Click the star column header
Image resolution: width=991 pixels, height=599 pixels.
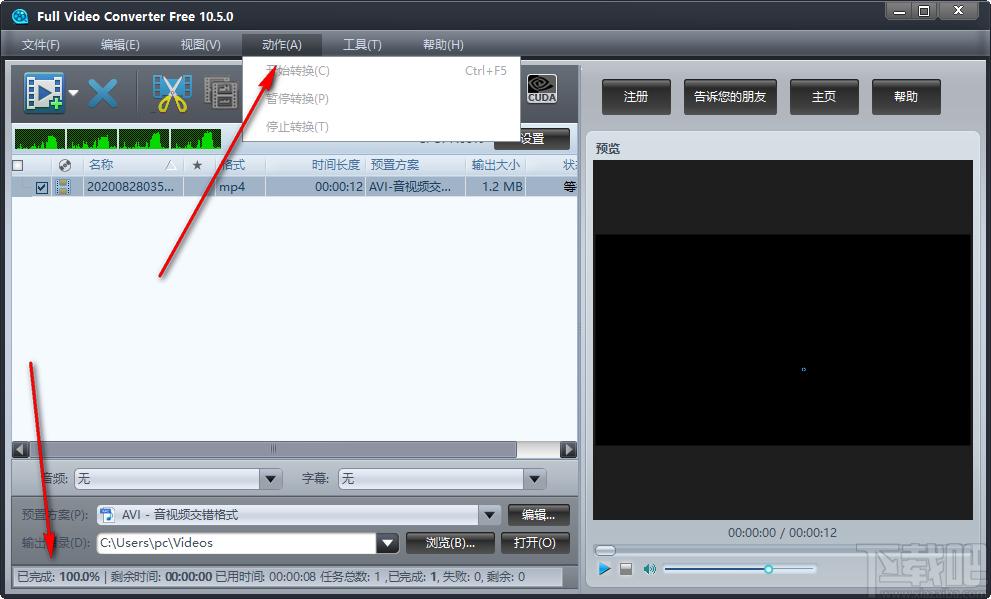[x=197, y=166]
